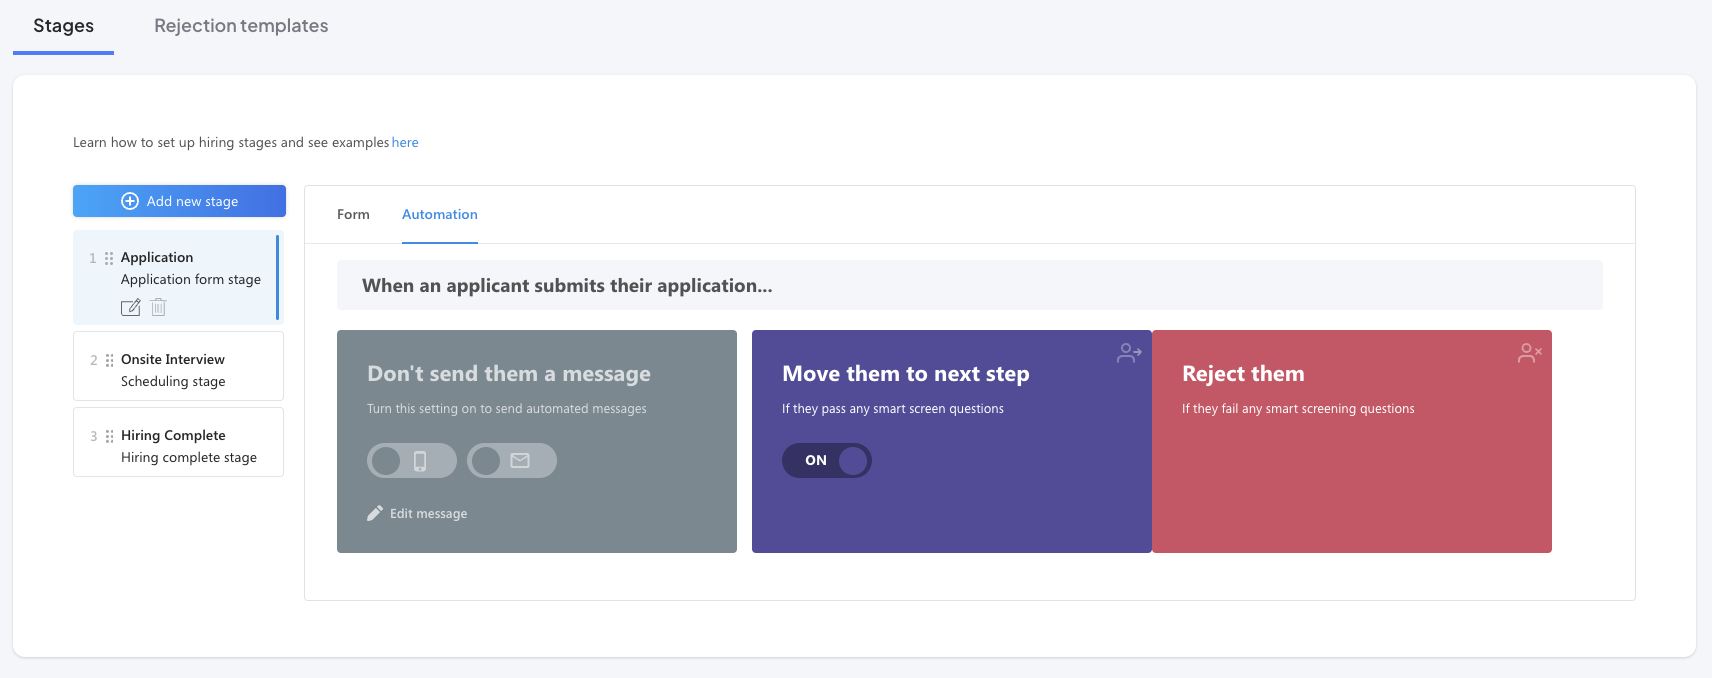Viewport: 1712px width, 678px height.
Task: Click the trash icon under Application stage
Action: click(x=158, y=307)
